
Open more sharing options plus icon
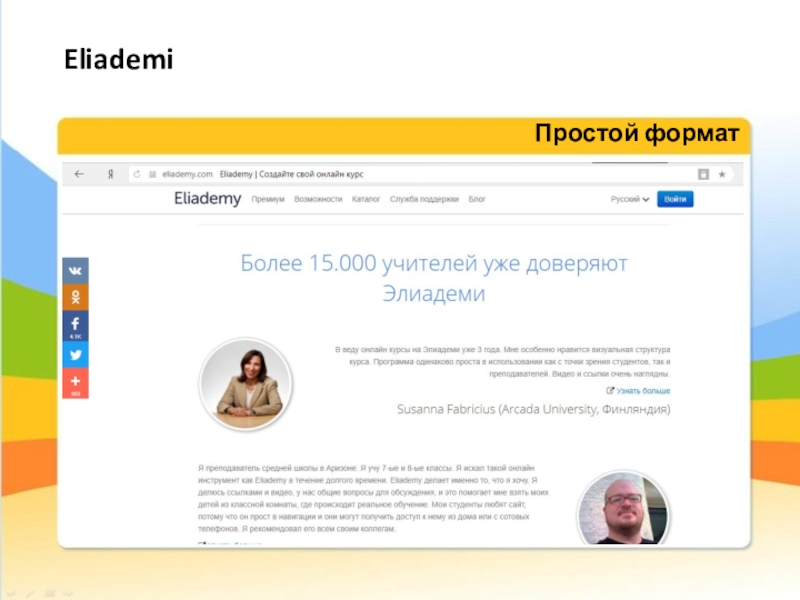point(76,383)
